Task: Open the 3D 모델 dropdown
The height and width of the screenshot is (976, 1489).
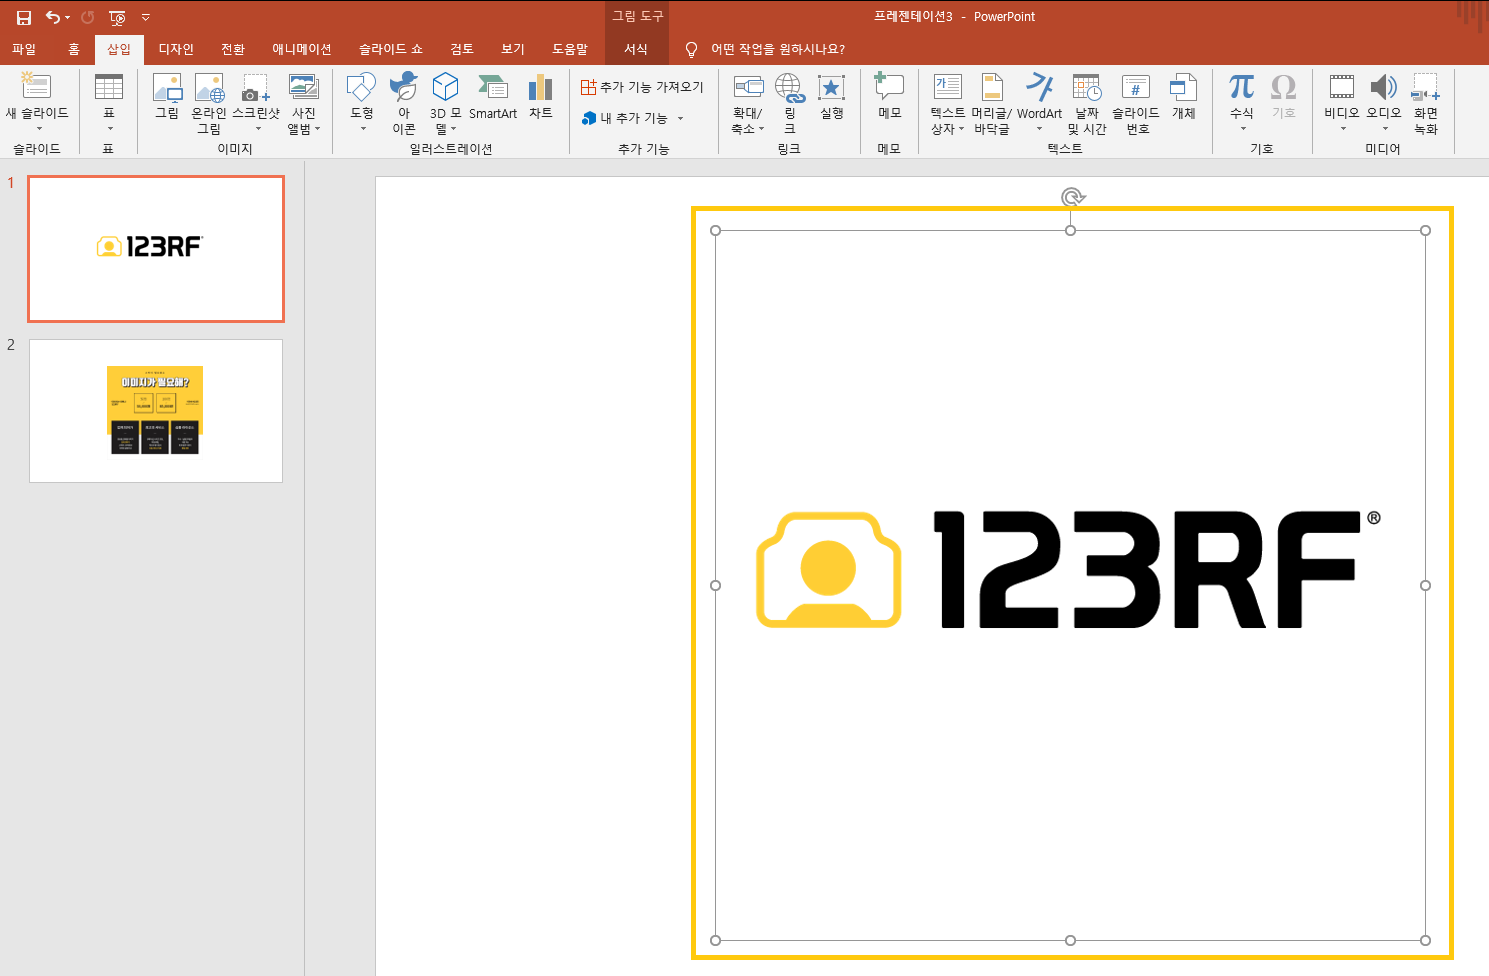Action: point(445,103)
